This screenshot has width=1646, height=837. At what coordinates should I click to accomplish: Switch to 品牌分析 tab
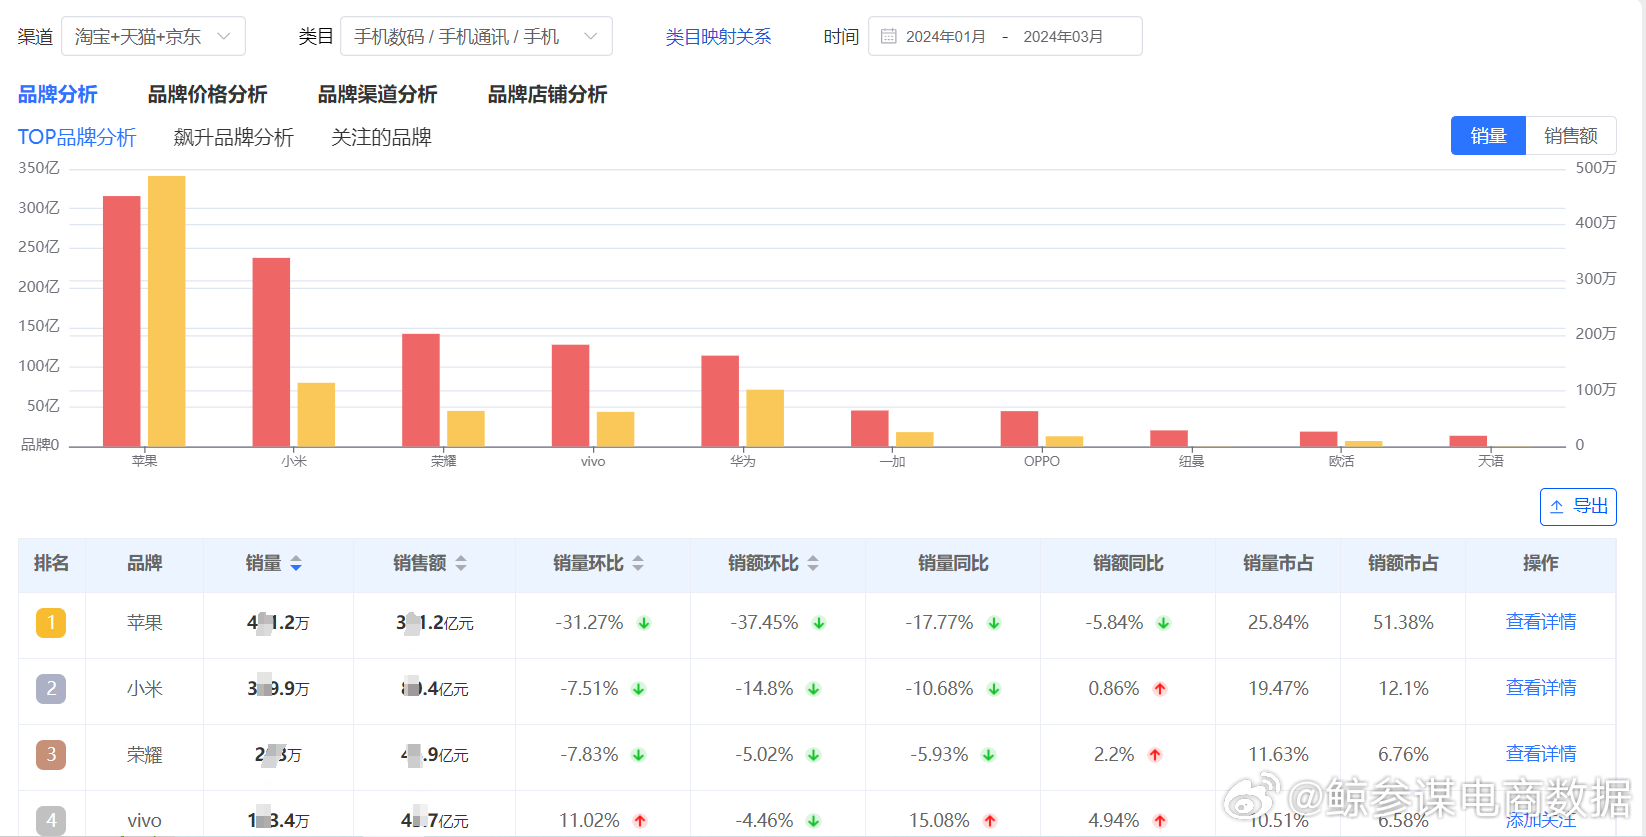point(58,94)
